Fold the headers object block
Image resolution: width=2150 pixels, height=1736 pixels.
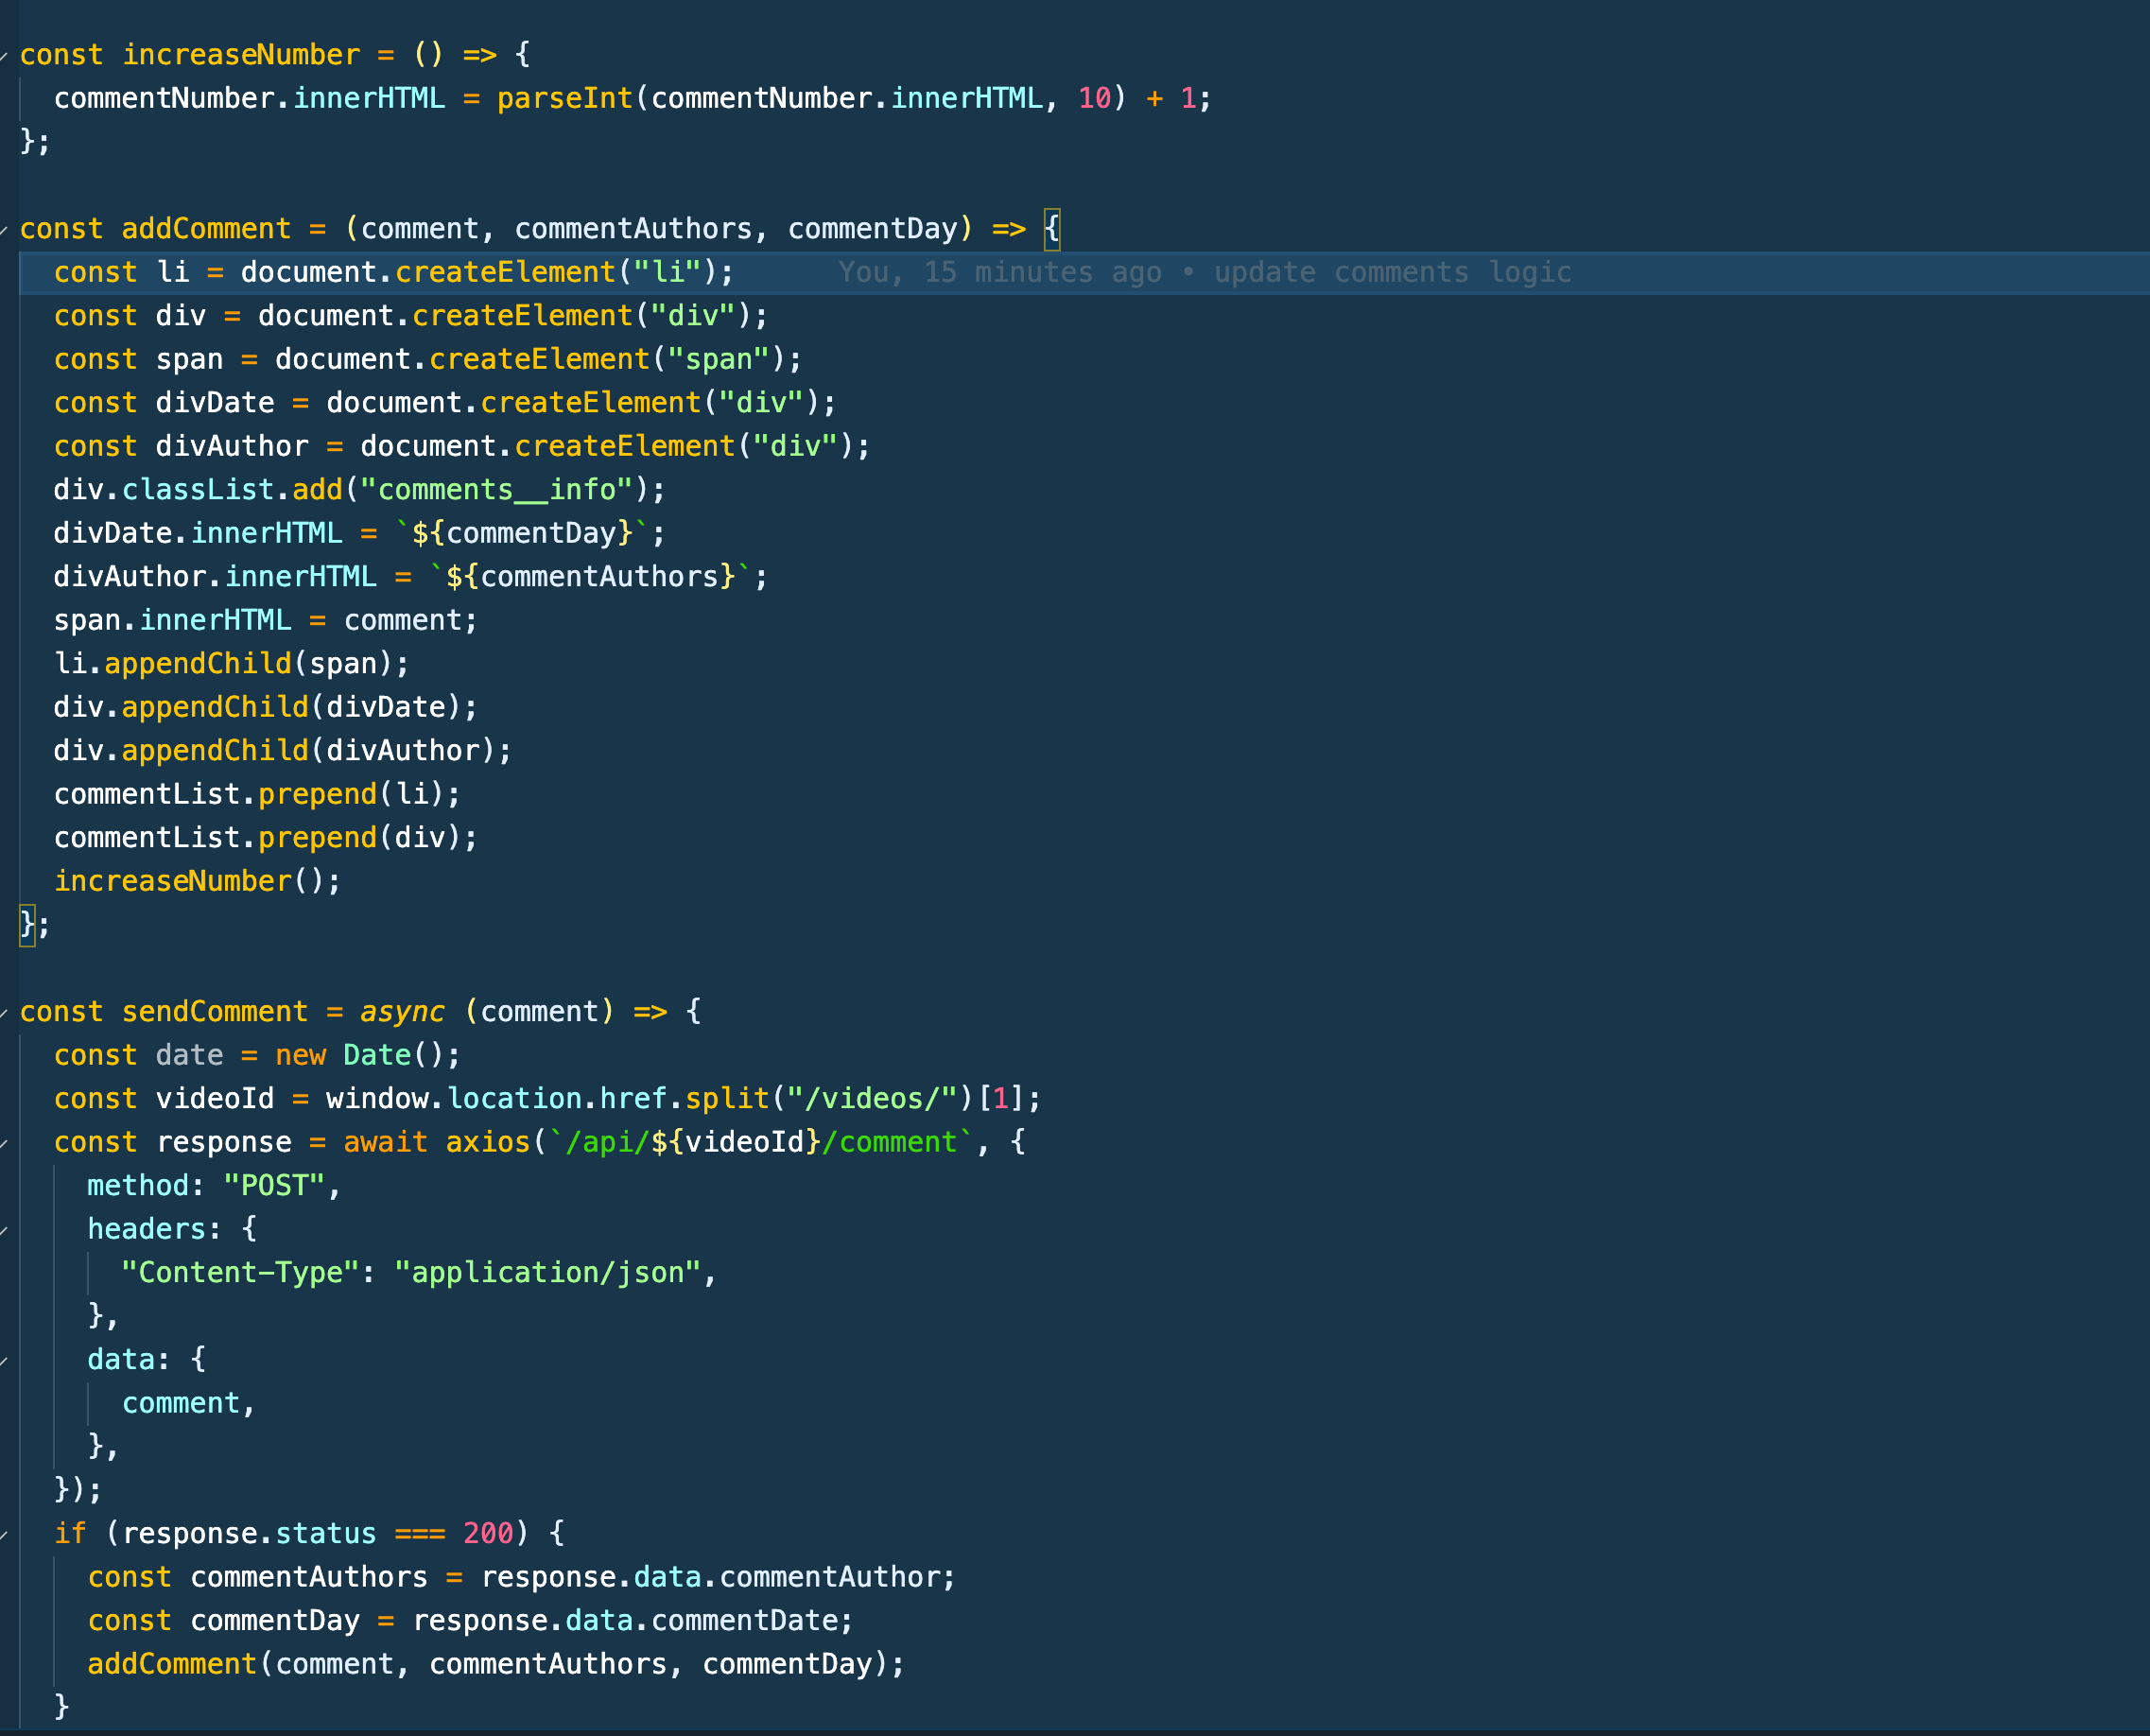[5, 1230]
